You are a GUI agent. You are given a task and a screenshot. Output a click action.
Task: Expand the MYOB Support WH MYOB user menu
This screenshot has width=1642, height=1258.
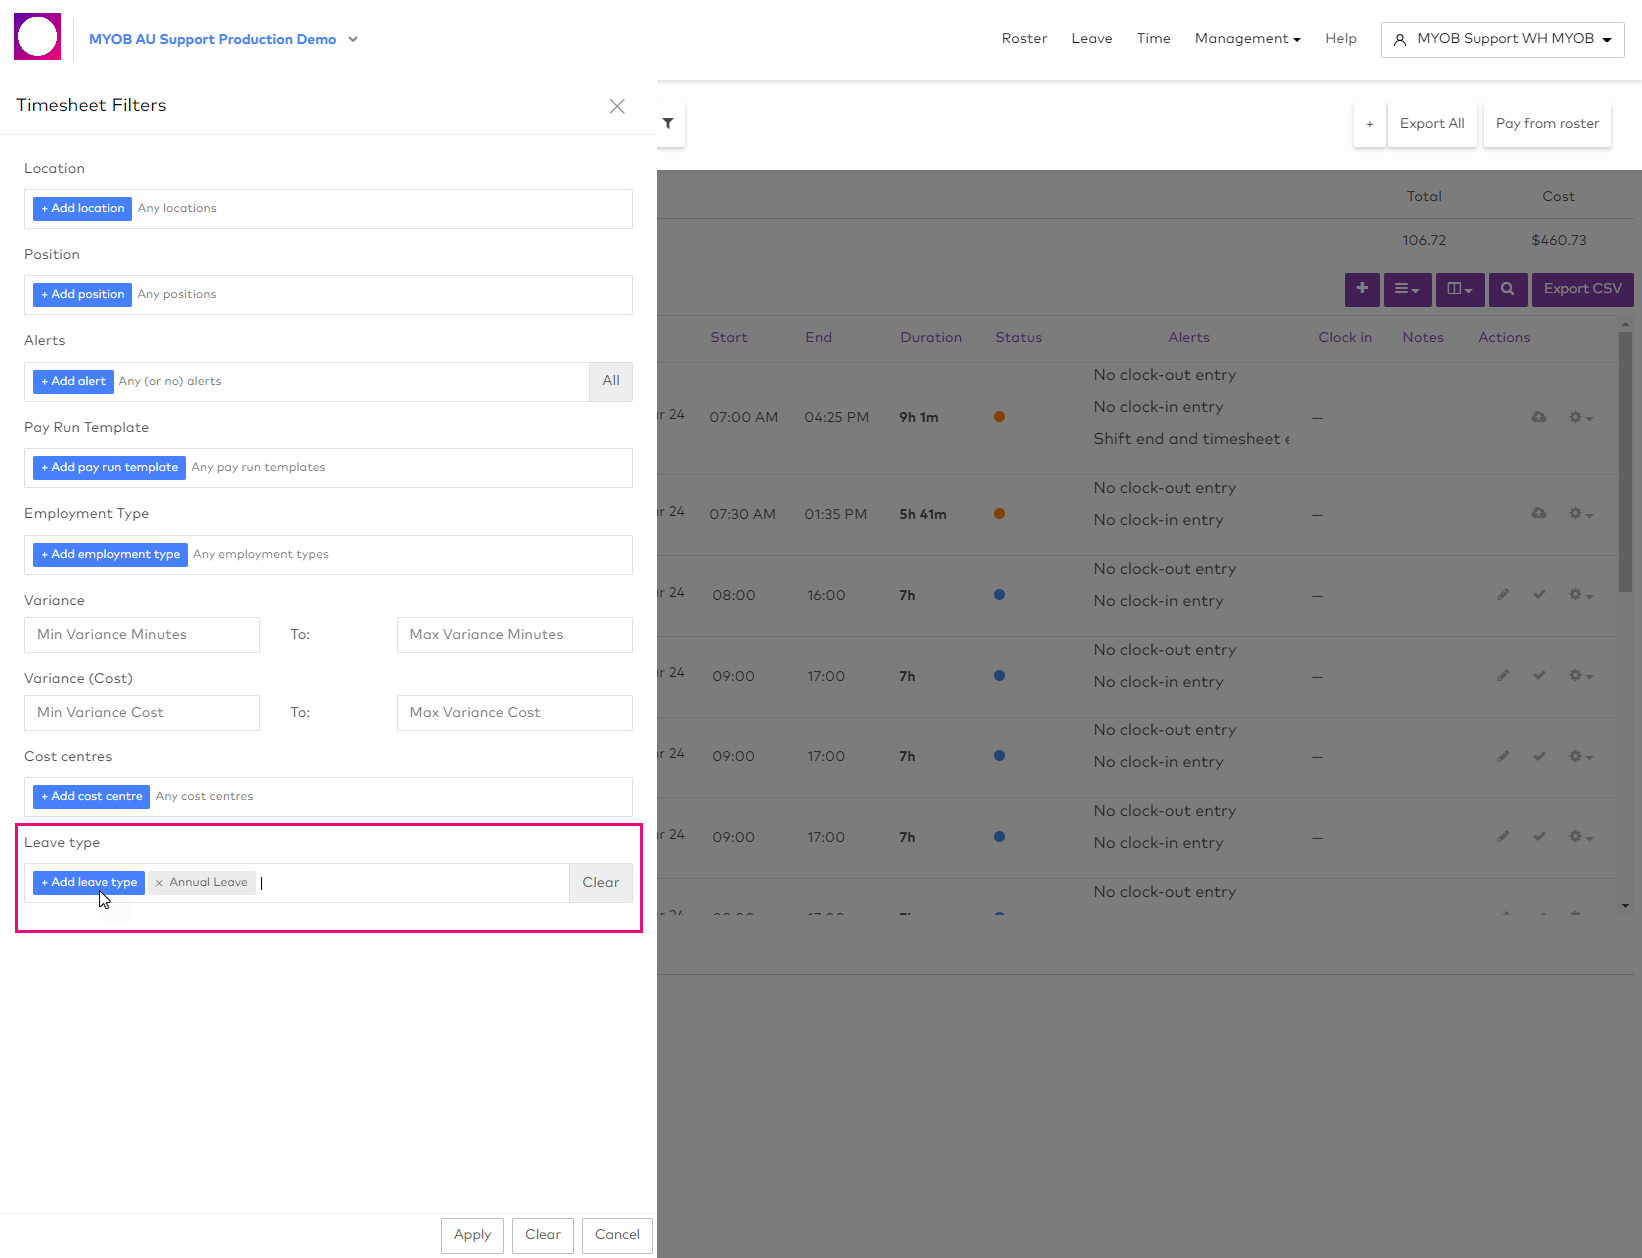click(x=1502, y=39)
